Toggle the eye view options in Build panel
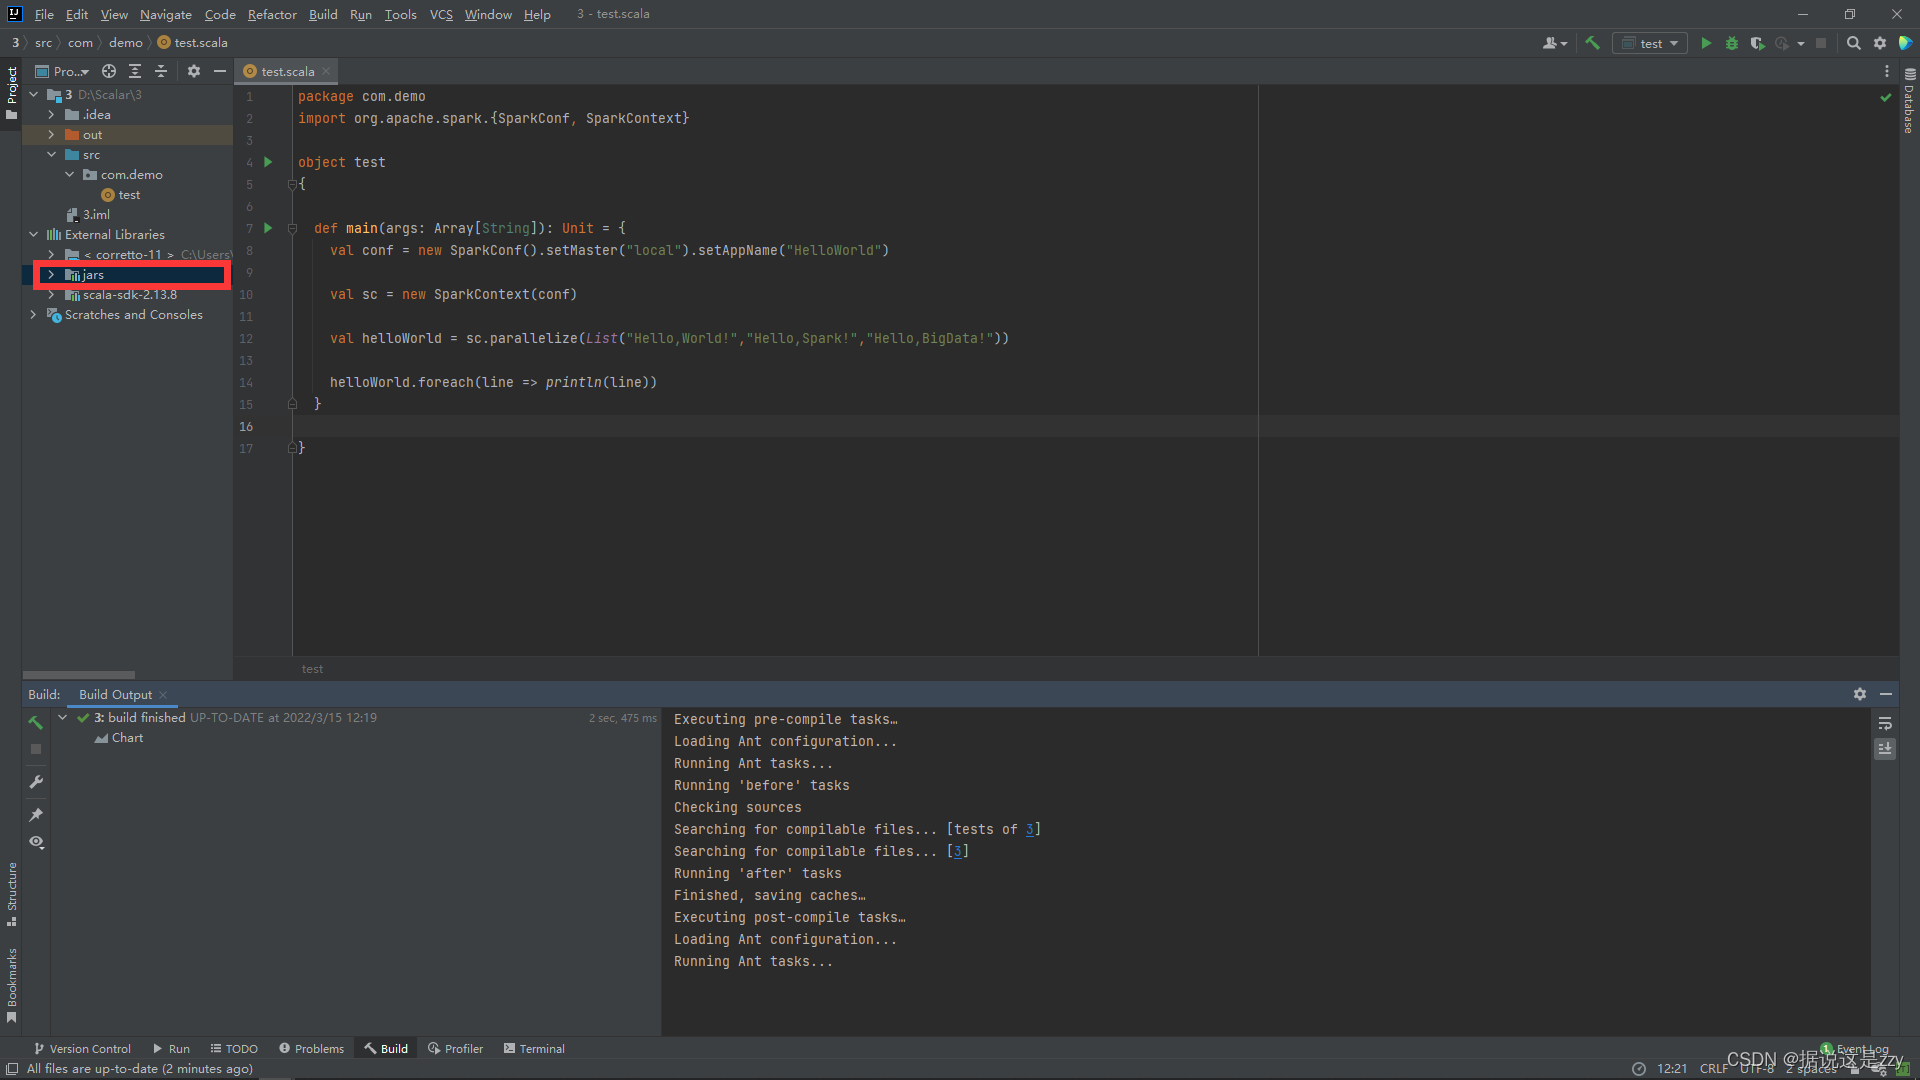This screenshot has width=1920, height=1080. click(36, 842)
